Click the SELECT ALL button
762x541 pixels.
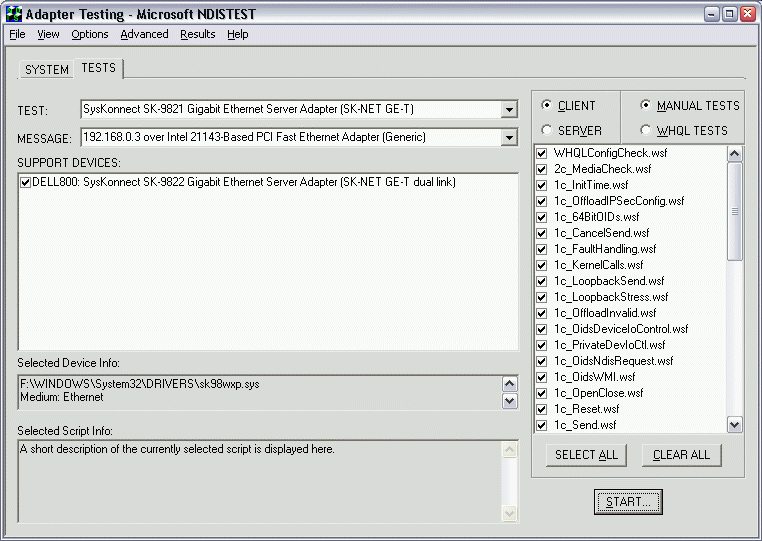click(x=586, y=455)
